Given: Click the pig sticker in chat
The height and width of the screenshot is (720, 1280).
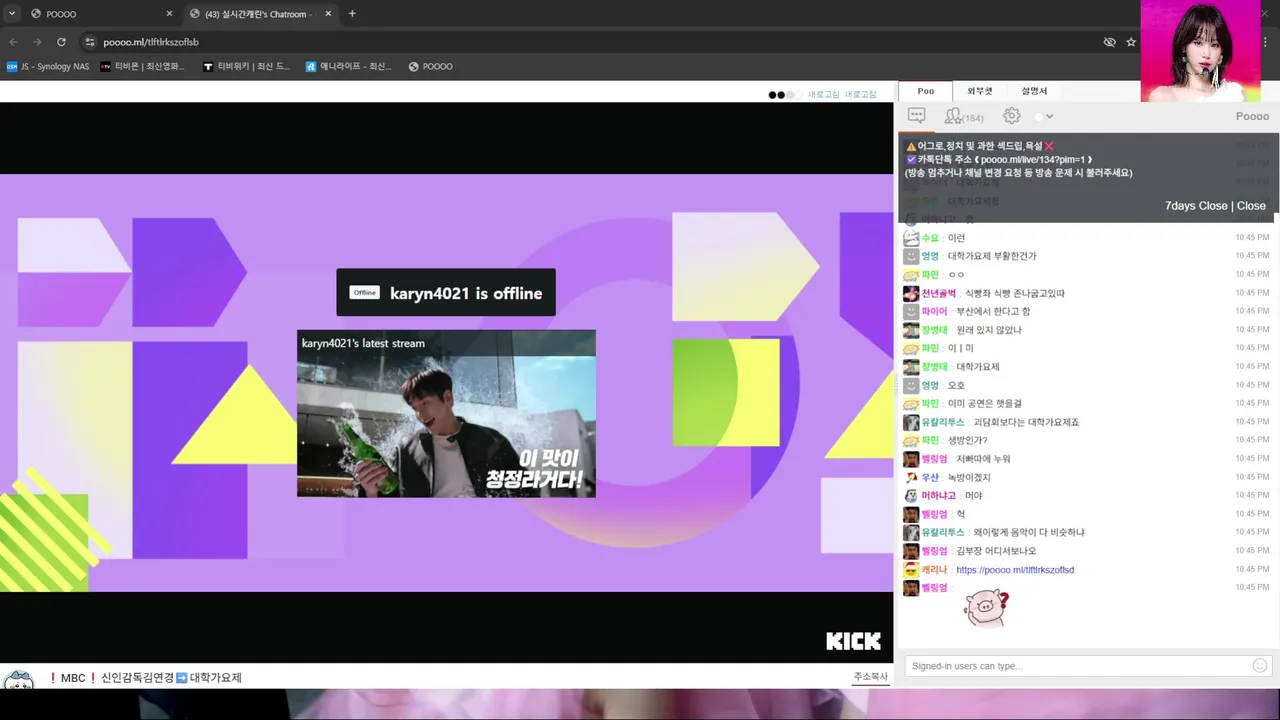Looking at the screenshot, I should click(x=986, y=608).
